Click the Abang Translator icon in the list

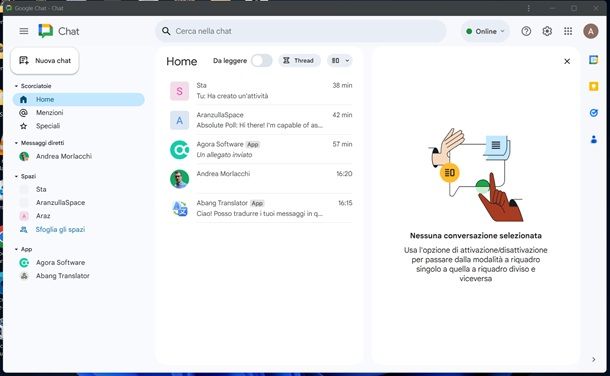[x=179, y=208]
